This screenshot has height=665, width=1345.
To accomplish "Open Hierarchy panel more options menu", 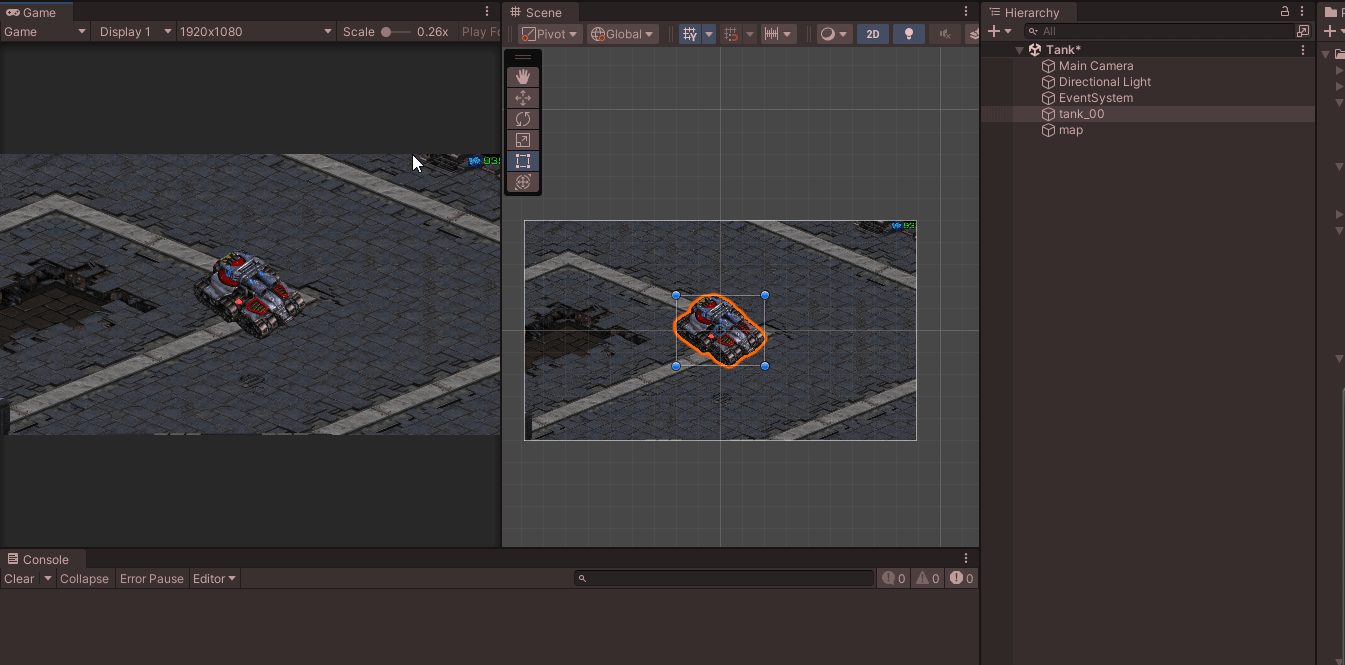I will click(1302, 12).
